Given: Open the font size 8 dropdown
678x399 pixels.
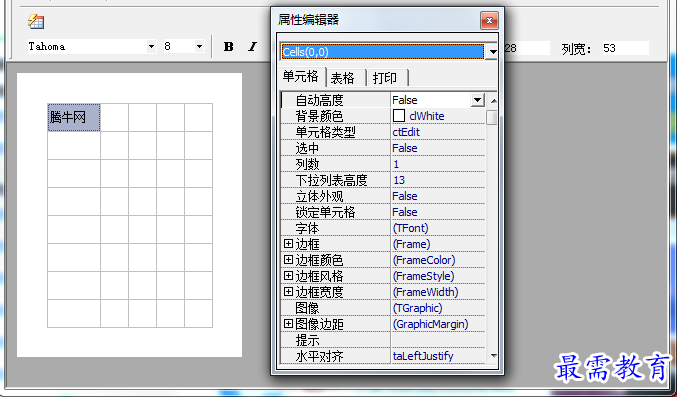Looking at the screenshot, I should tap(199, 47).
